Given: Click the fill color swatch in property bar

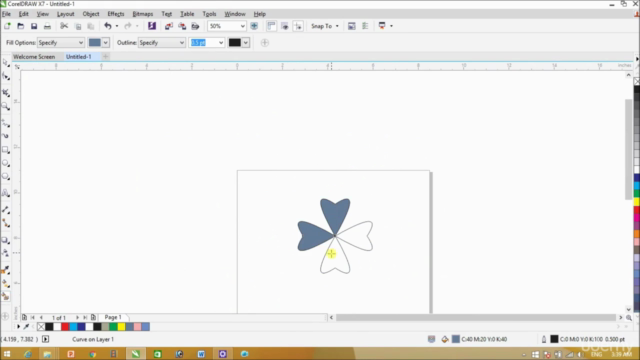Looking at the screenshot, I should 95,42.
